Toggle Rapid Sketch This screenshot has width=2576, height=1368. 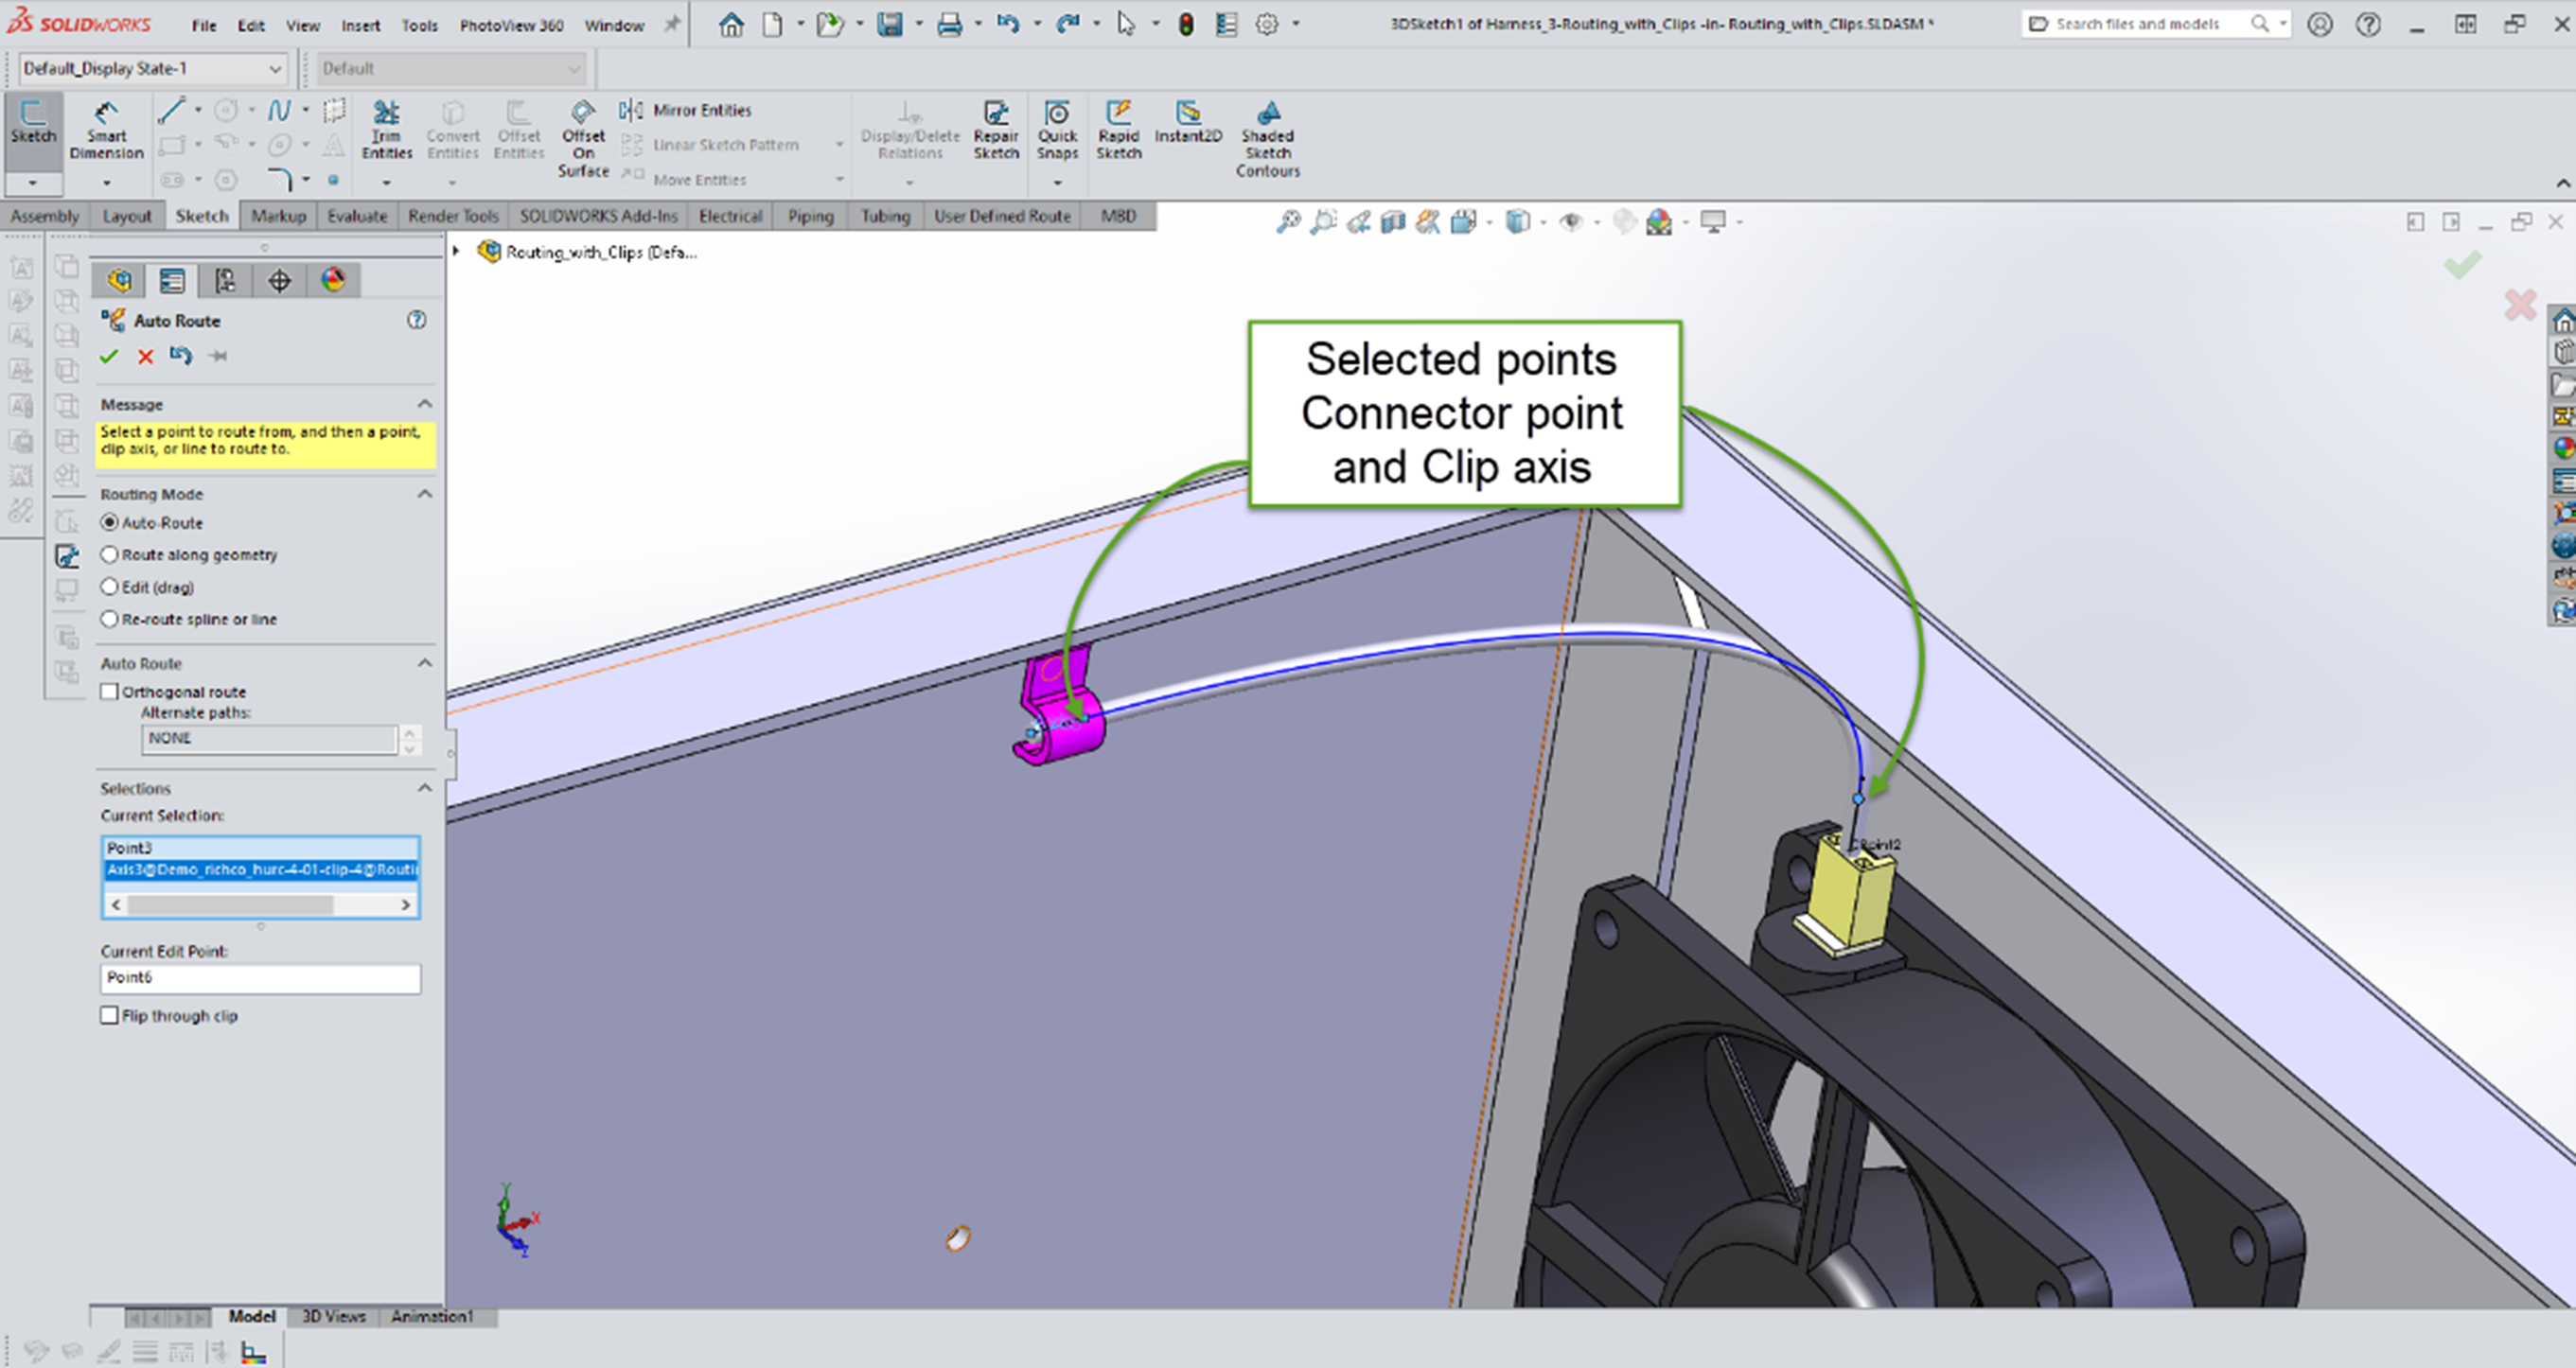[x=1118, y=130]
